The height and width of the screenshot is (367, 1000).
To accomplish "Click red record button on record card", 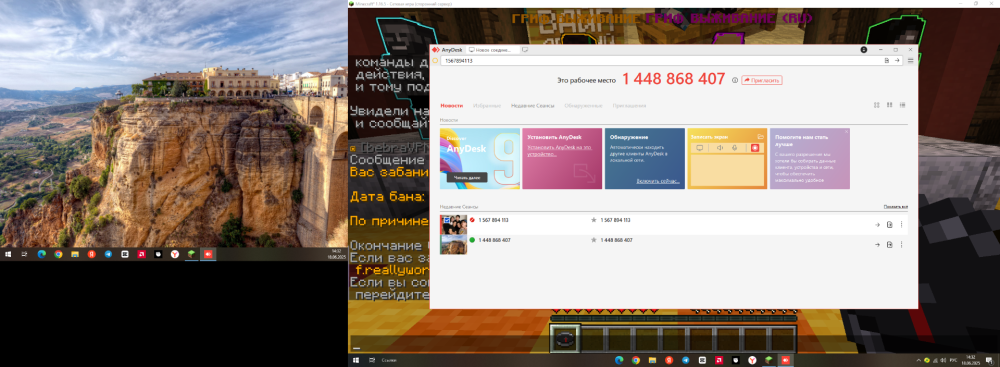I will point(755,147).
